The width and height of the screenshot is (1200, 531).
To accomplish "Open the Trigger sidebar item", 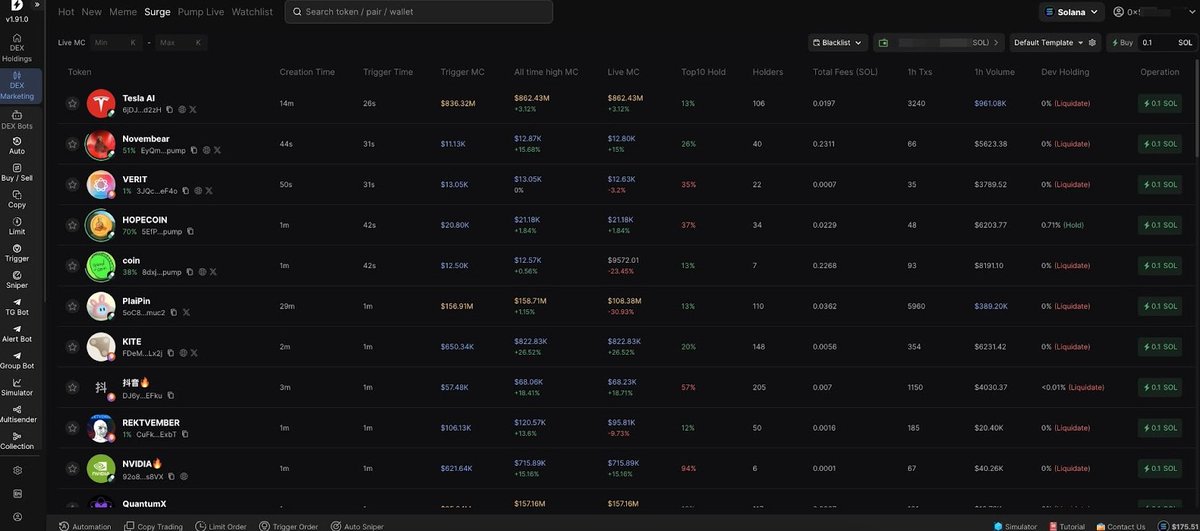I will pyautogui.click(x=17, y=253).
